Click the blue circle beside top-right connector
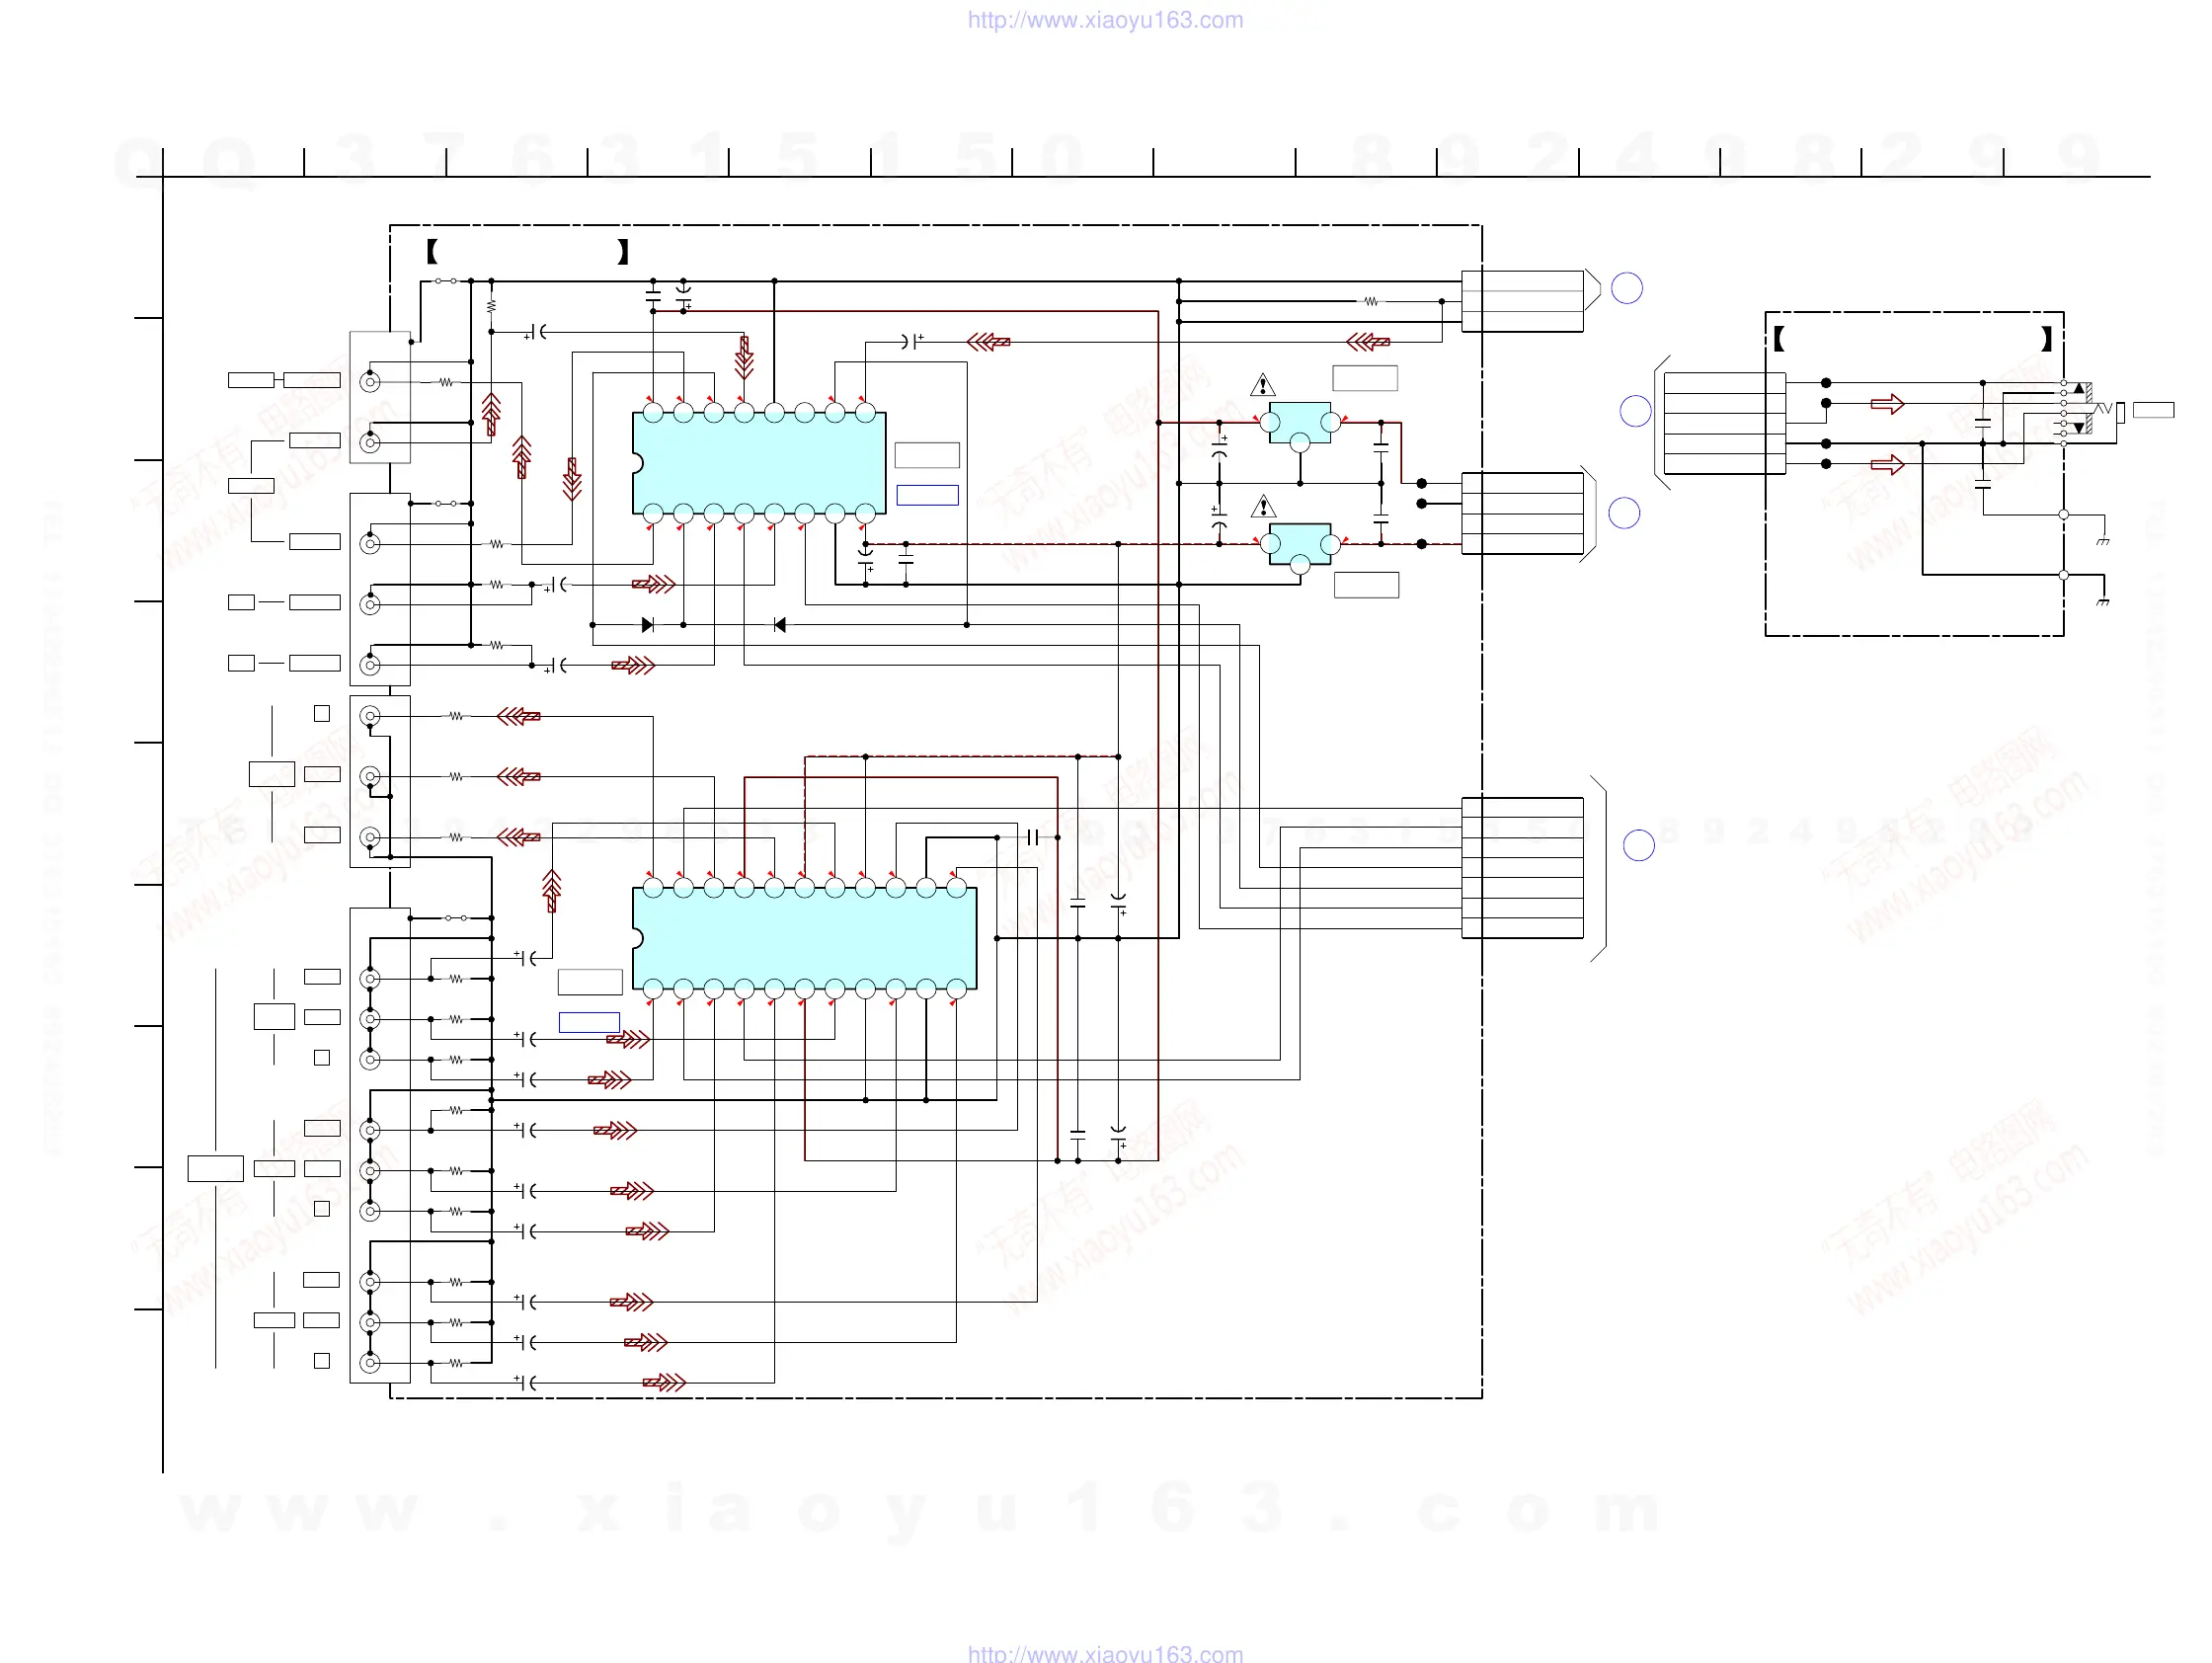Viewport: 2212px width, 1663px height. pyautogui.click(x=1627, y=288)
